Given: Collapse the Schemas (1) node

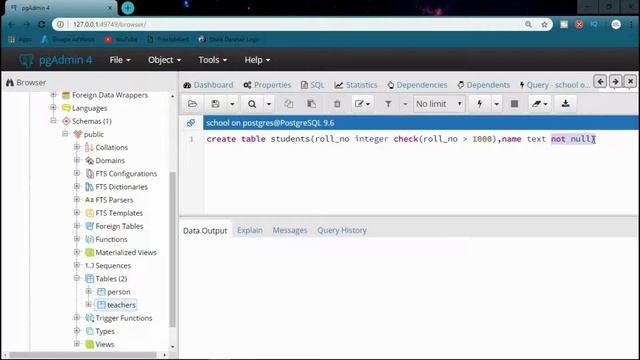Looking at the screenshot, I should (53, 121).
